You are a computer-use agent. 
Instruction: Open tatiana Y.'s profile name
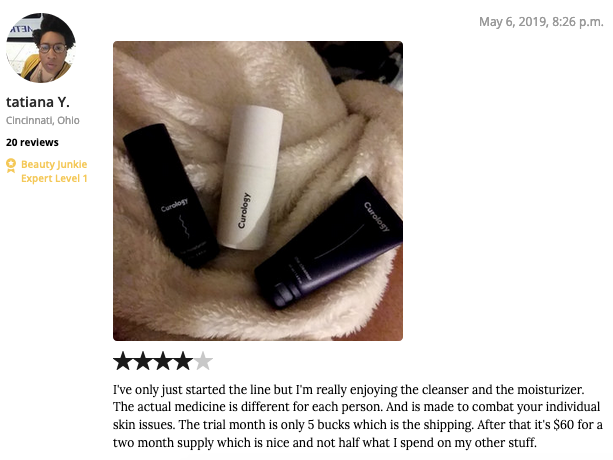click(38, 102)
